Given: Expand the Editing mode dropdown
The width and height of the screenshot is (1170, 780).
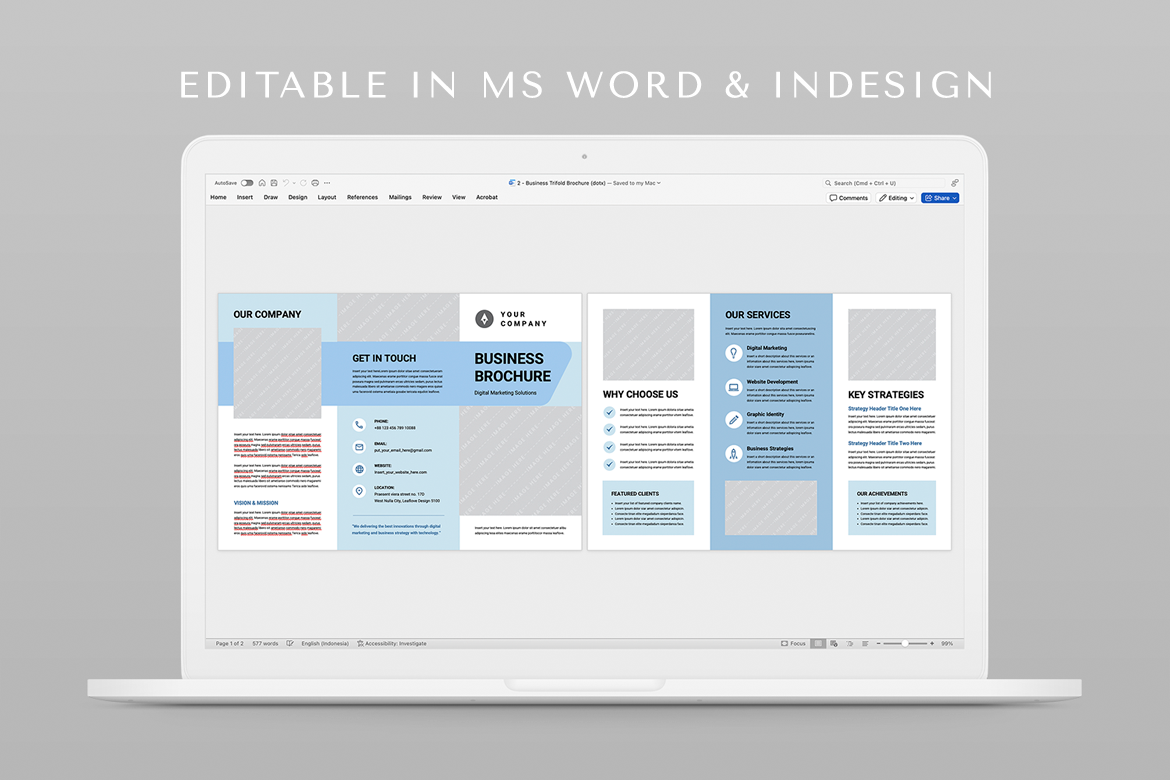Looking at the screenshot, I should click(897, 198).
